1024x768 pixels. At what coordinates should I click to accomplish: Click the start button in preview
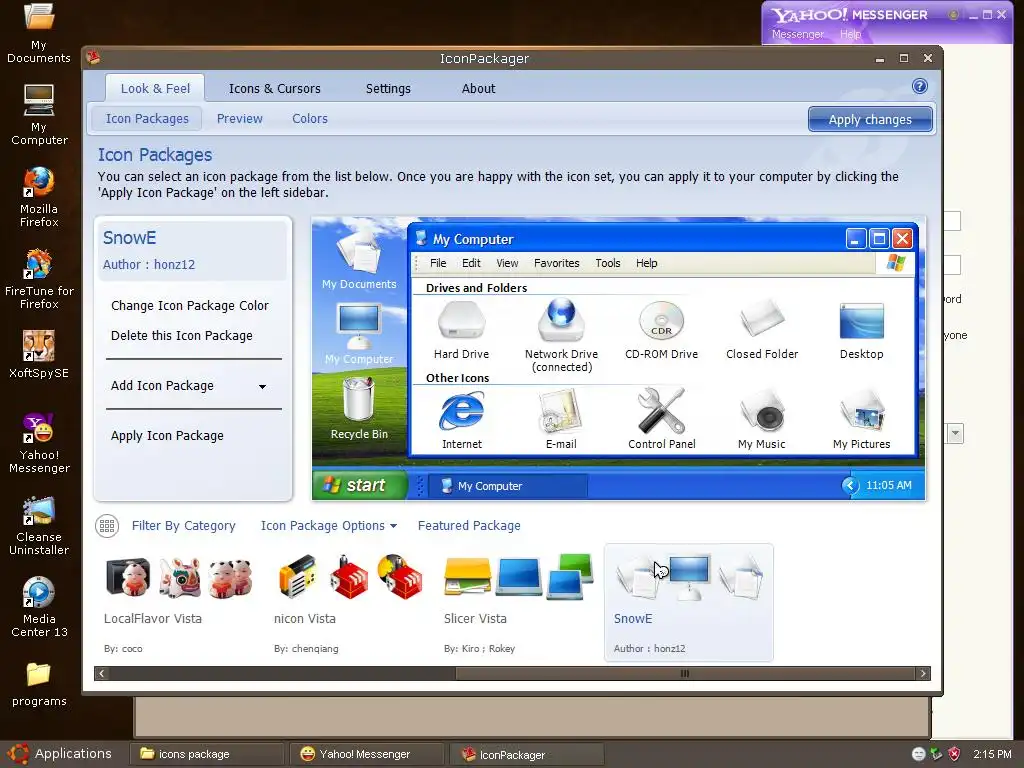360,485
